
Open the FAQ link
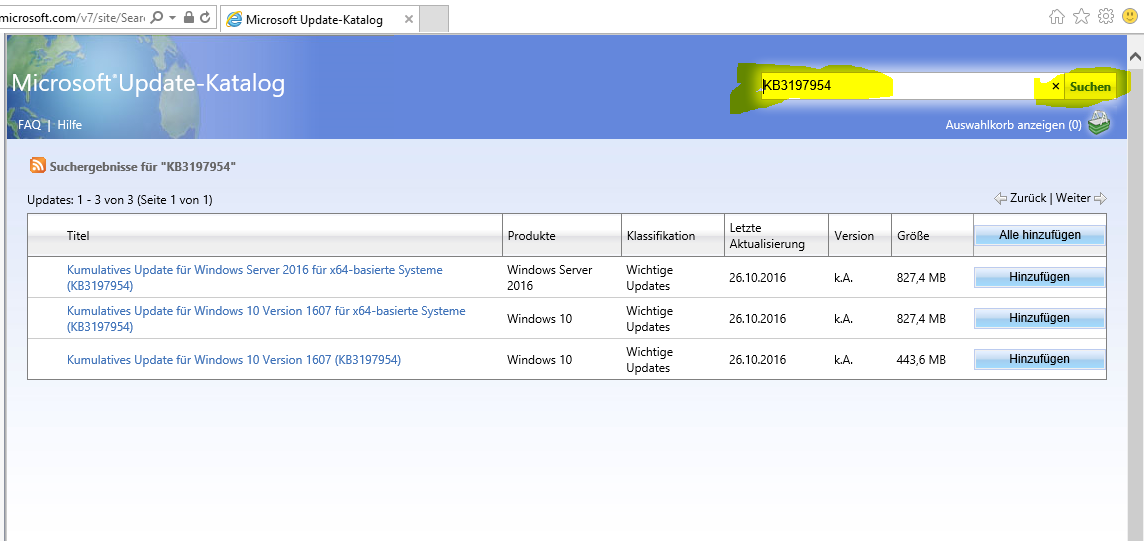tap(29, 125)
